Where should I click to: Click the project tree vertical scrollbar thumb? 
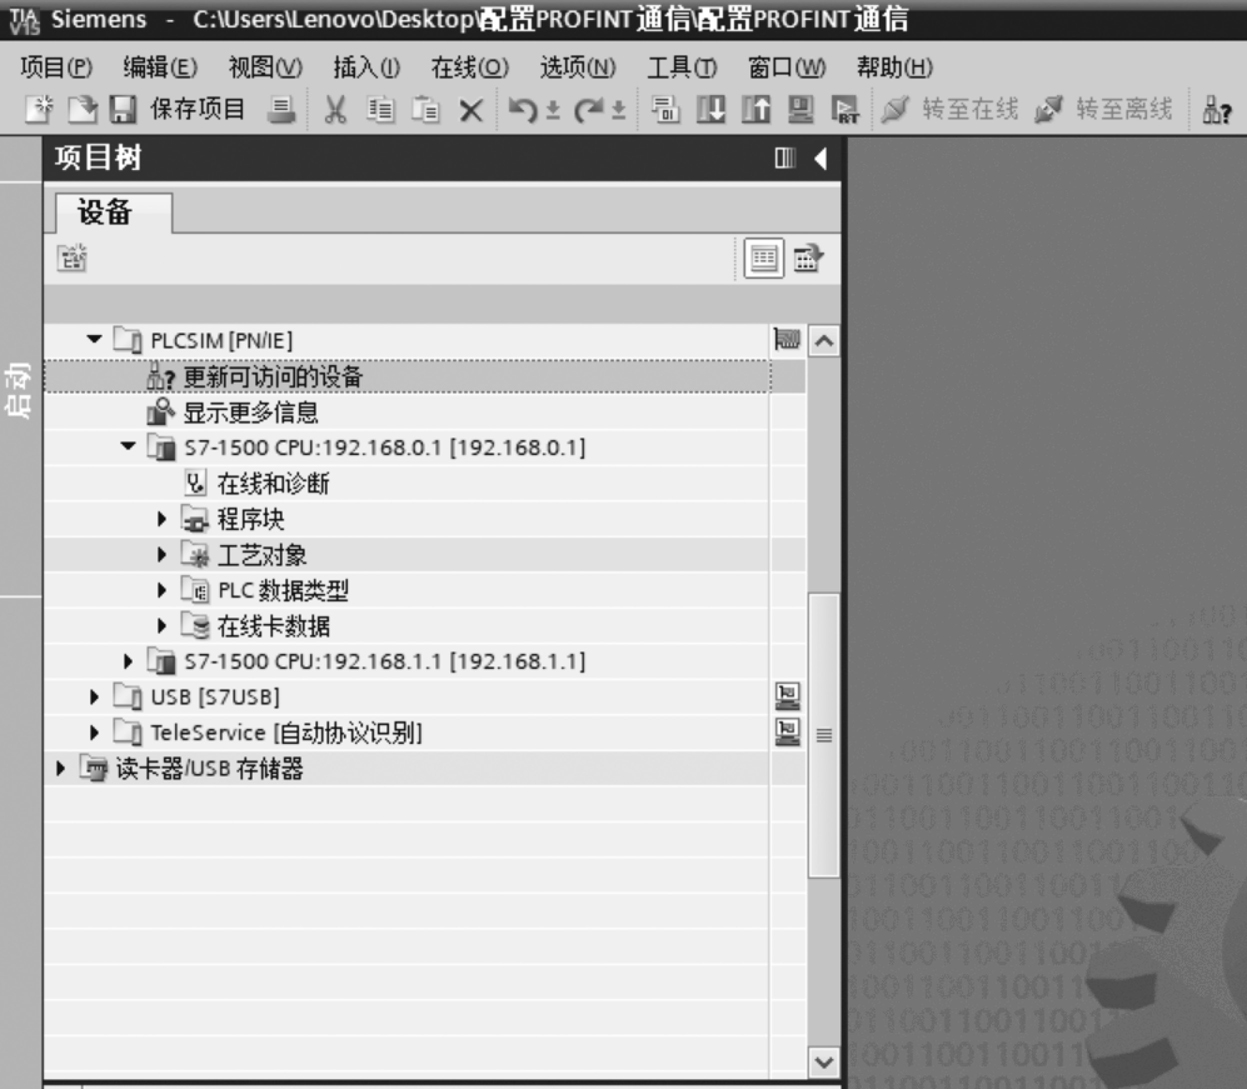(x=824, y=735)
